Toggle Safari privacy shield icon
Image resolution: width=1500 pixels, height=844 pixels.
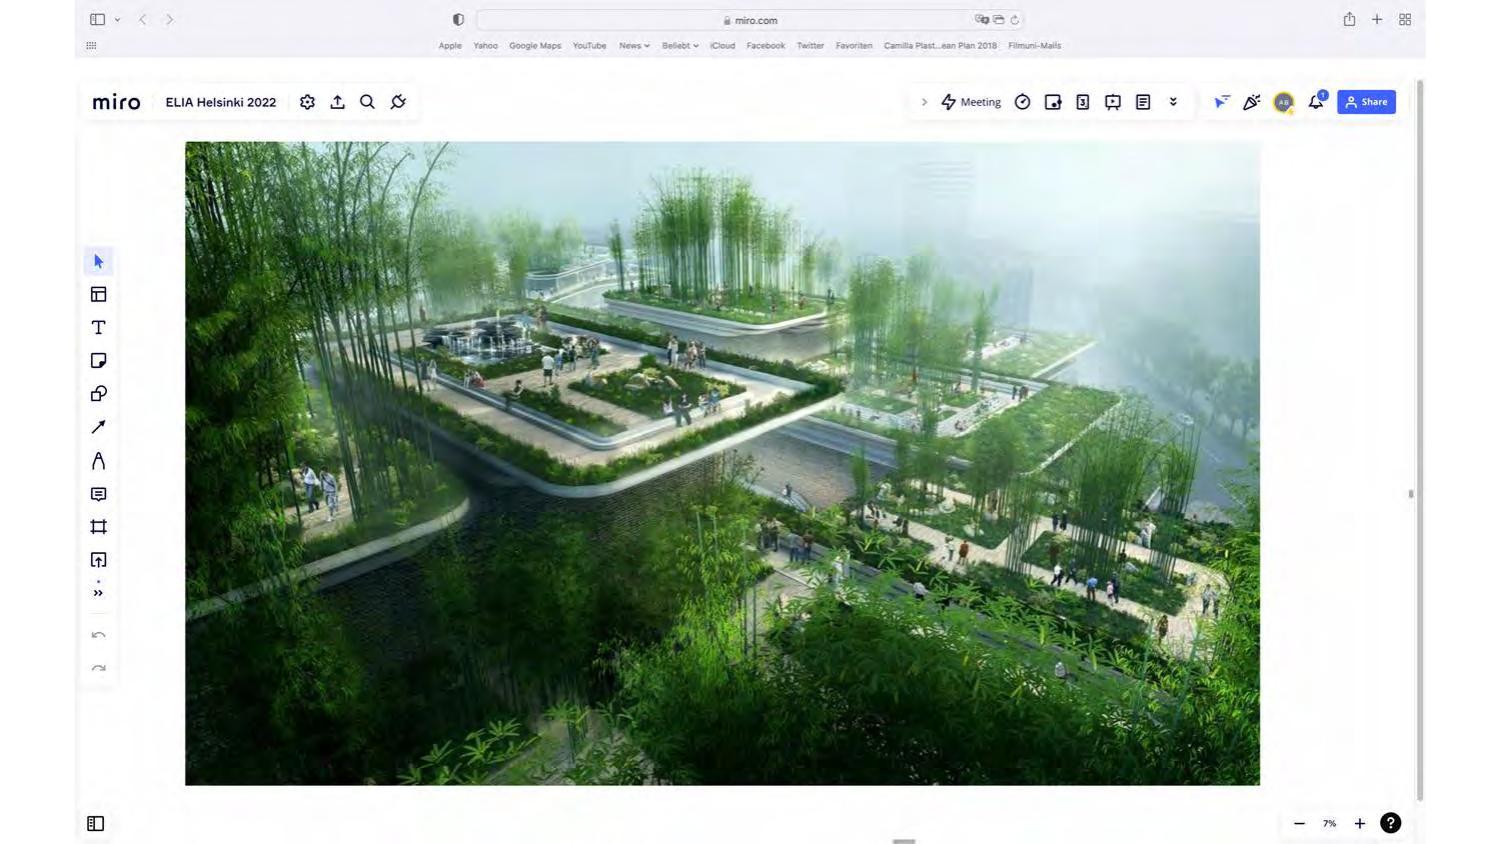[458, 20]
